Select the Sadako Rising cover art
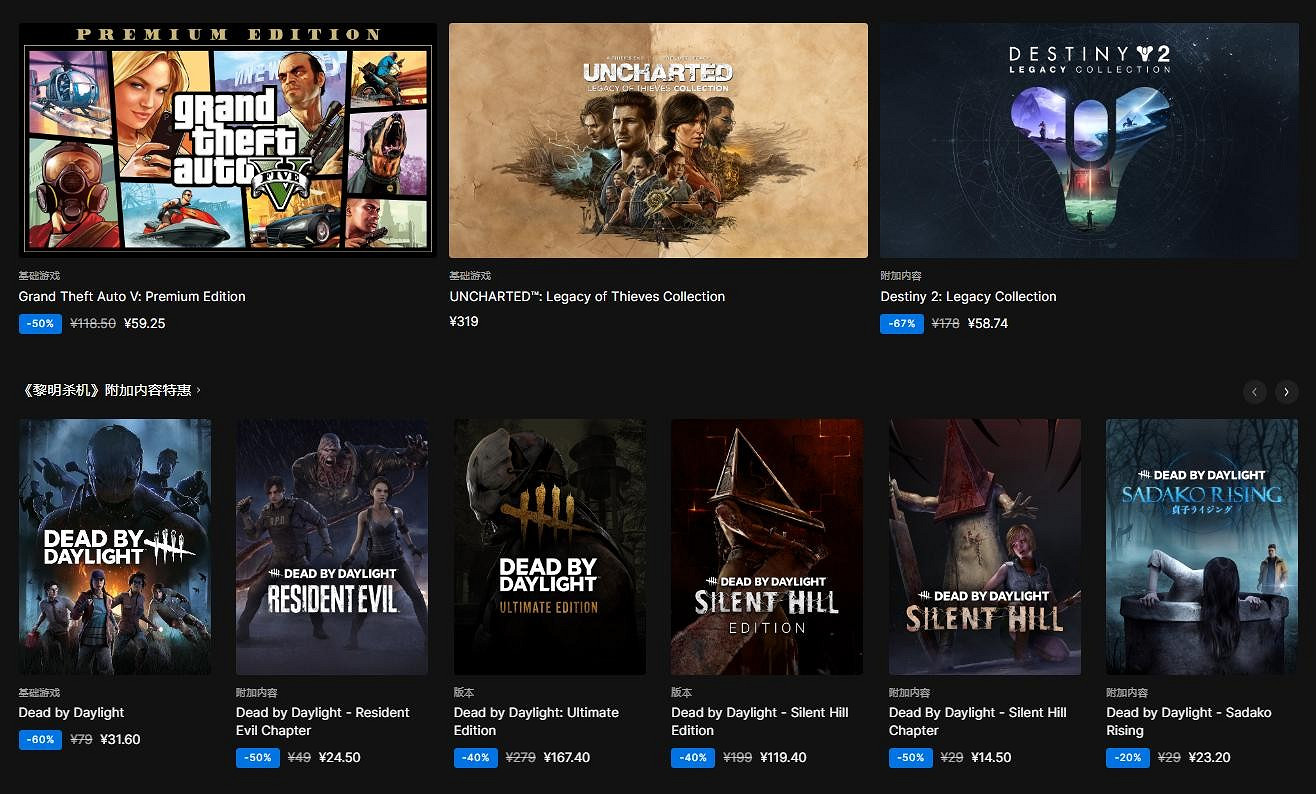1316x794 pixels. pos(1201,546)
